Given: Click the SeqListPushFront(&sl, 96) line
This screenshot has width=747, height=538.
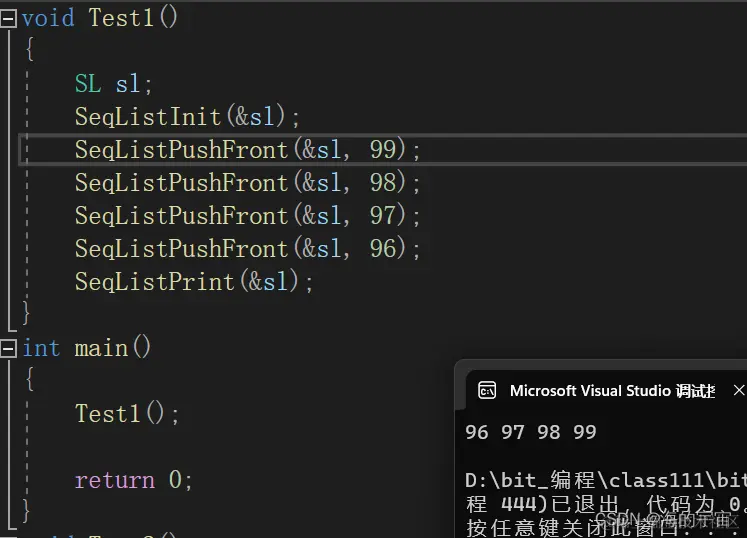Looking at the screenshot, I should [247, 248].
